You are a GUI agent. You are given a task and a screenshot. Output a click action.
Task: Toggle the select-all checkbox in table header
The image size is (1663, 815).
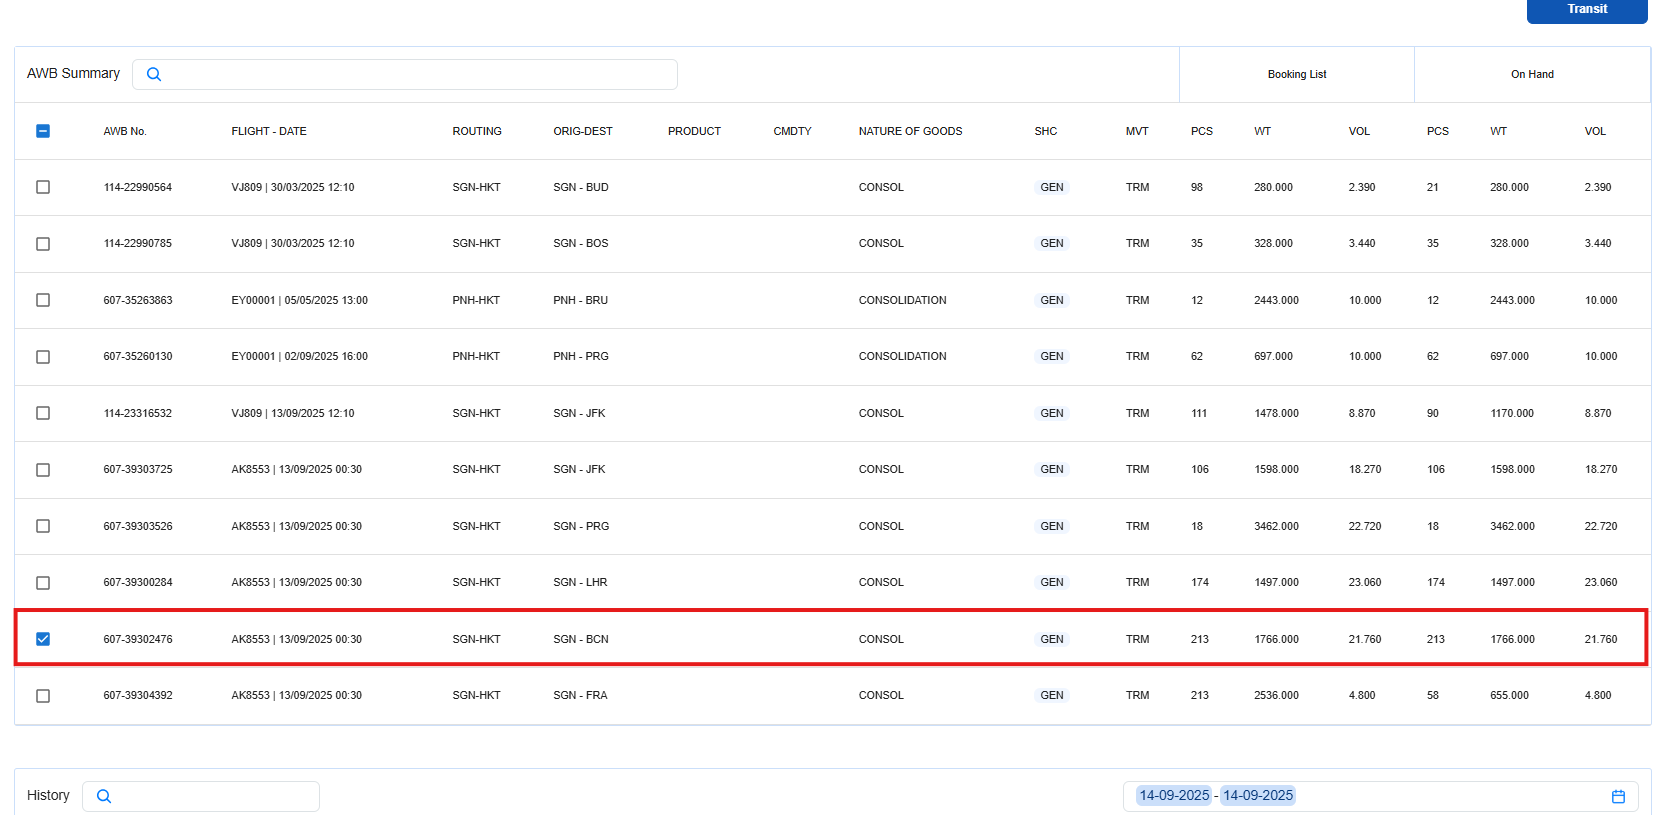[x=43, y=131]
